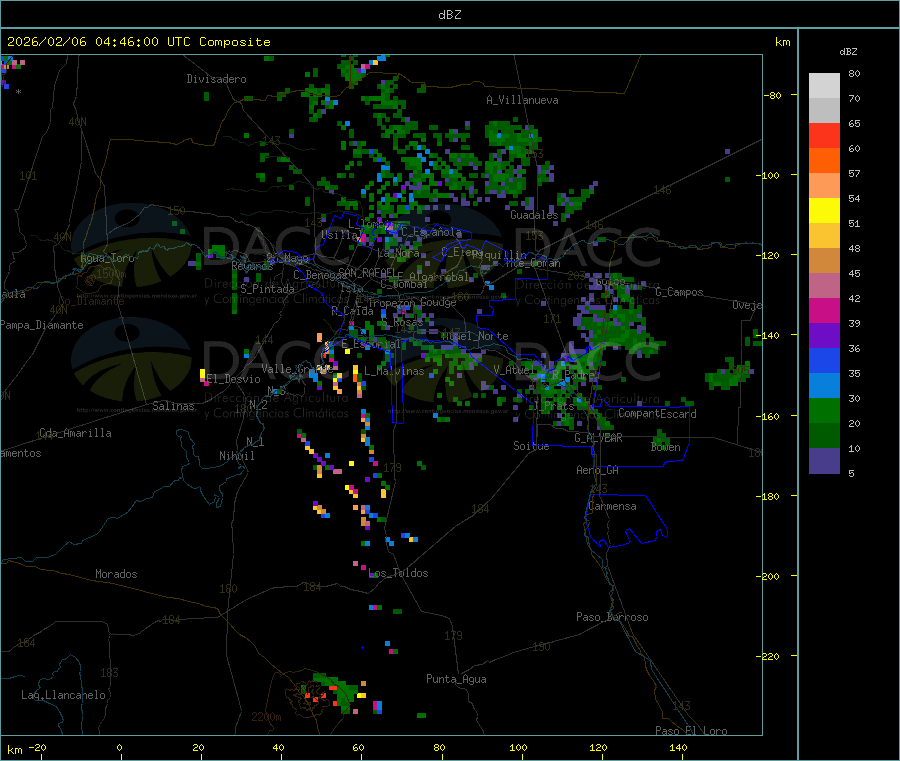Click the 'Salinas' map label
Viewport: 900px width, 761px height.
point(173,406)
